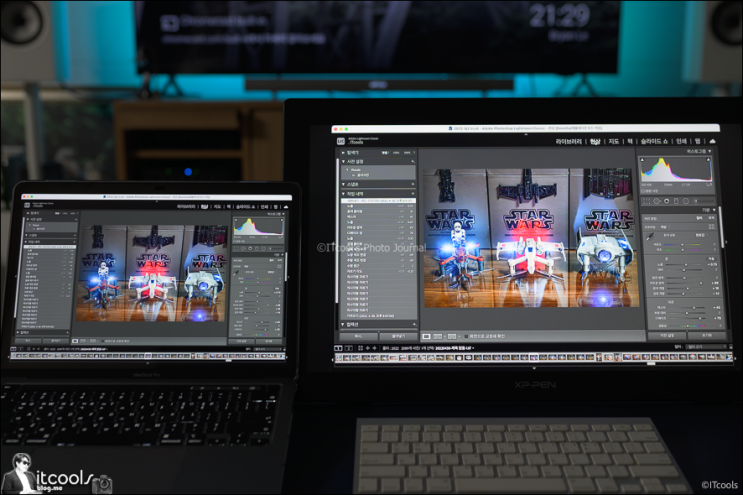The image size is (743, 495).
Task: Collapse 작업 내역 panel on XP-PEN screen
Action: (x=344, y=194)
